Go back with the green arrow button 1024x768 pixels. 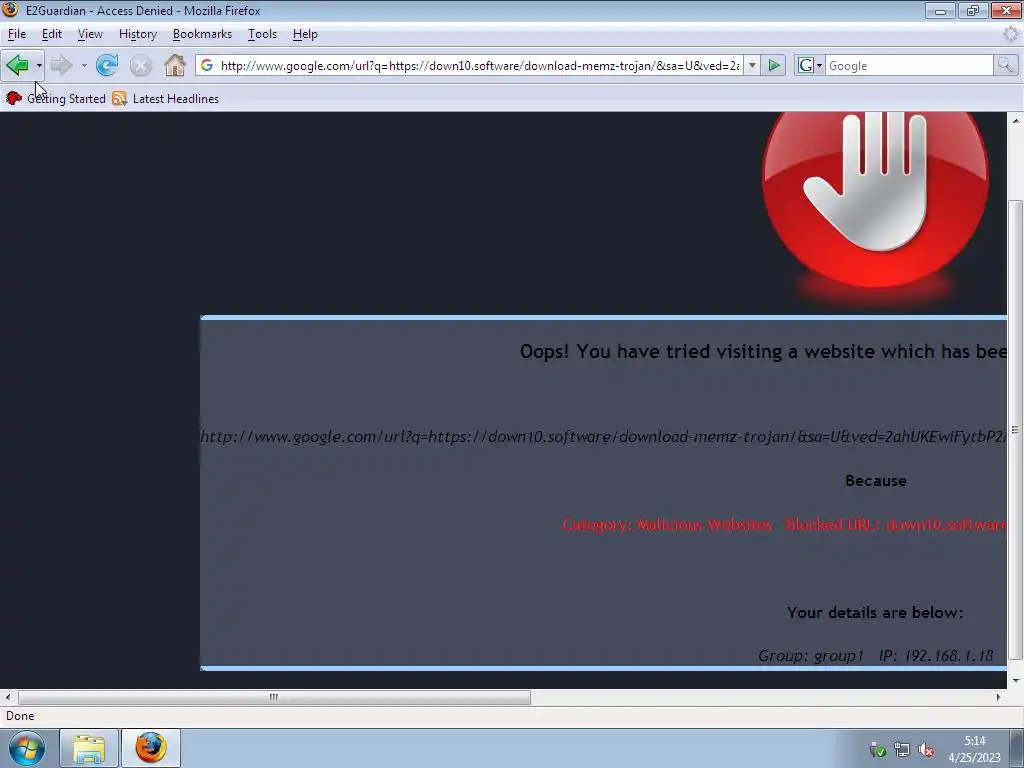17,65
